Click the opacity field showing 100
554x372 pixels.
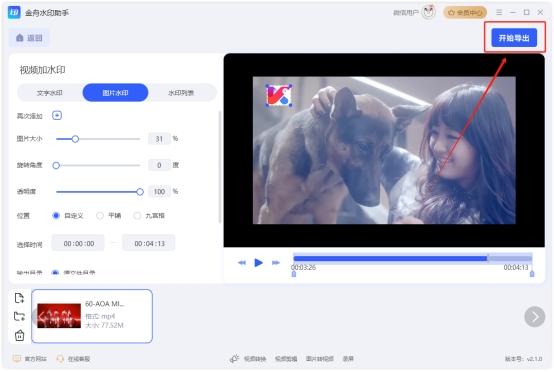(159, 192)
